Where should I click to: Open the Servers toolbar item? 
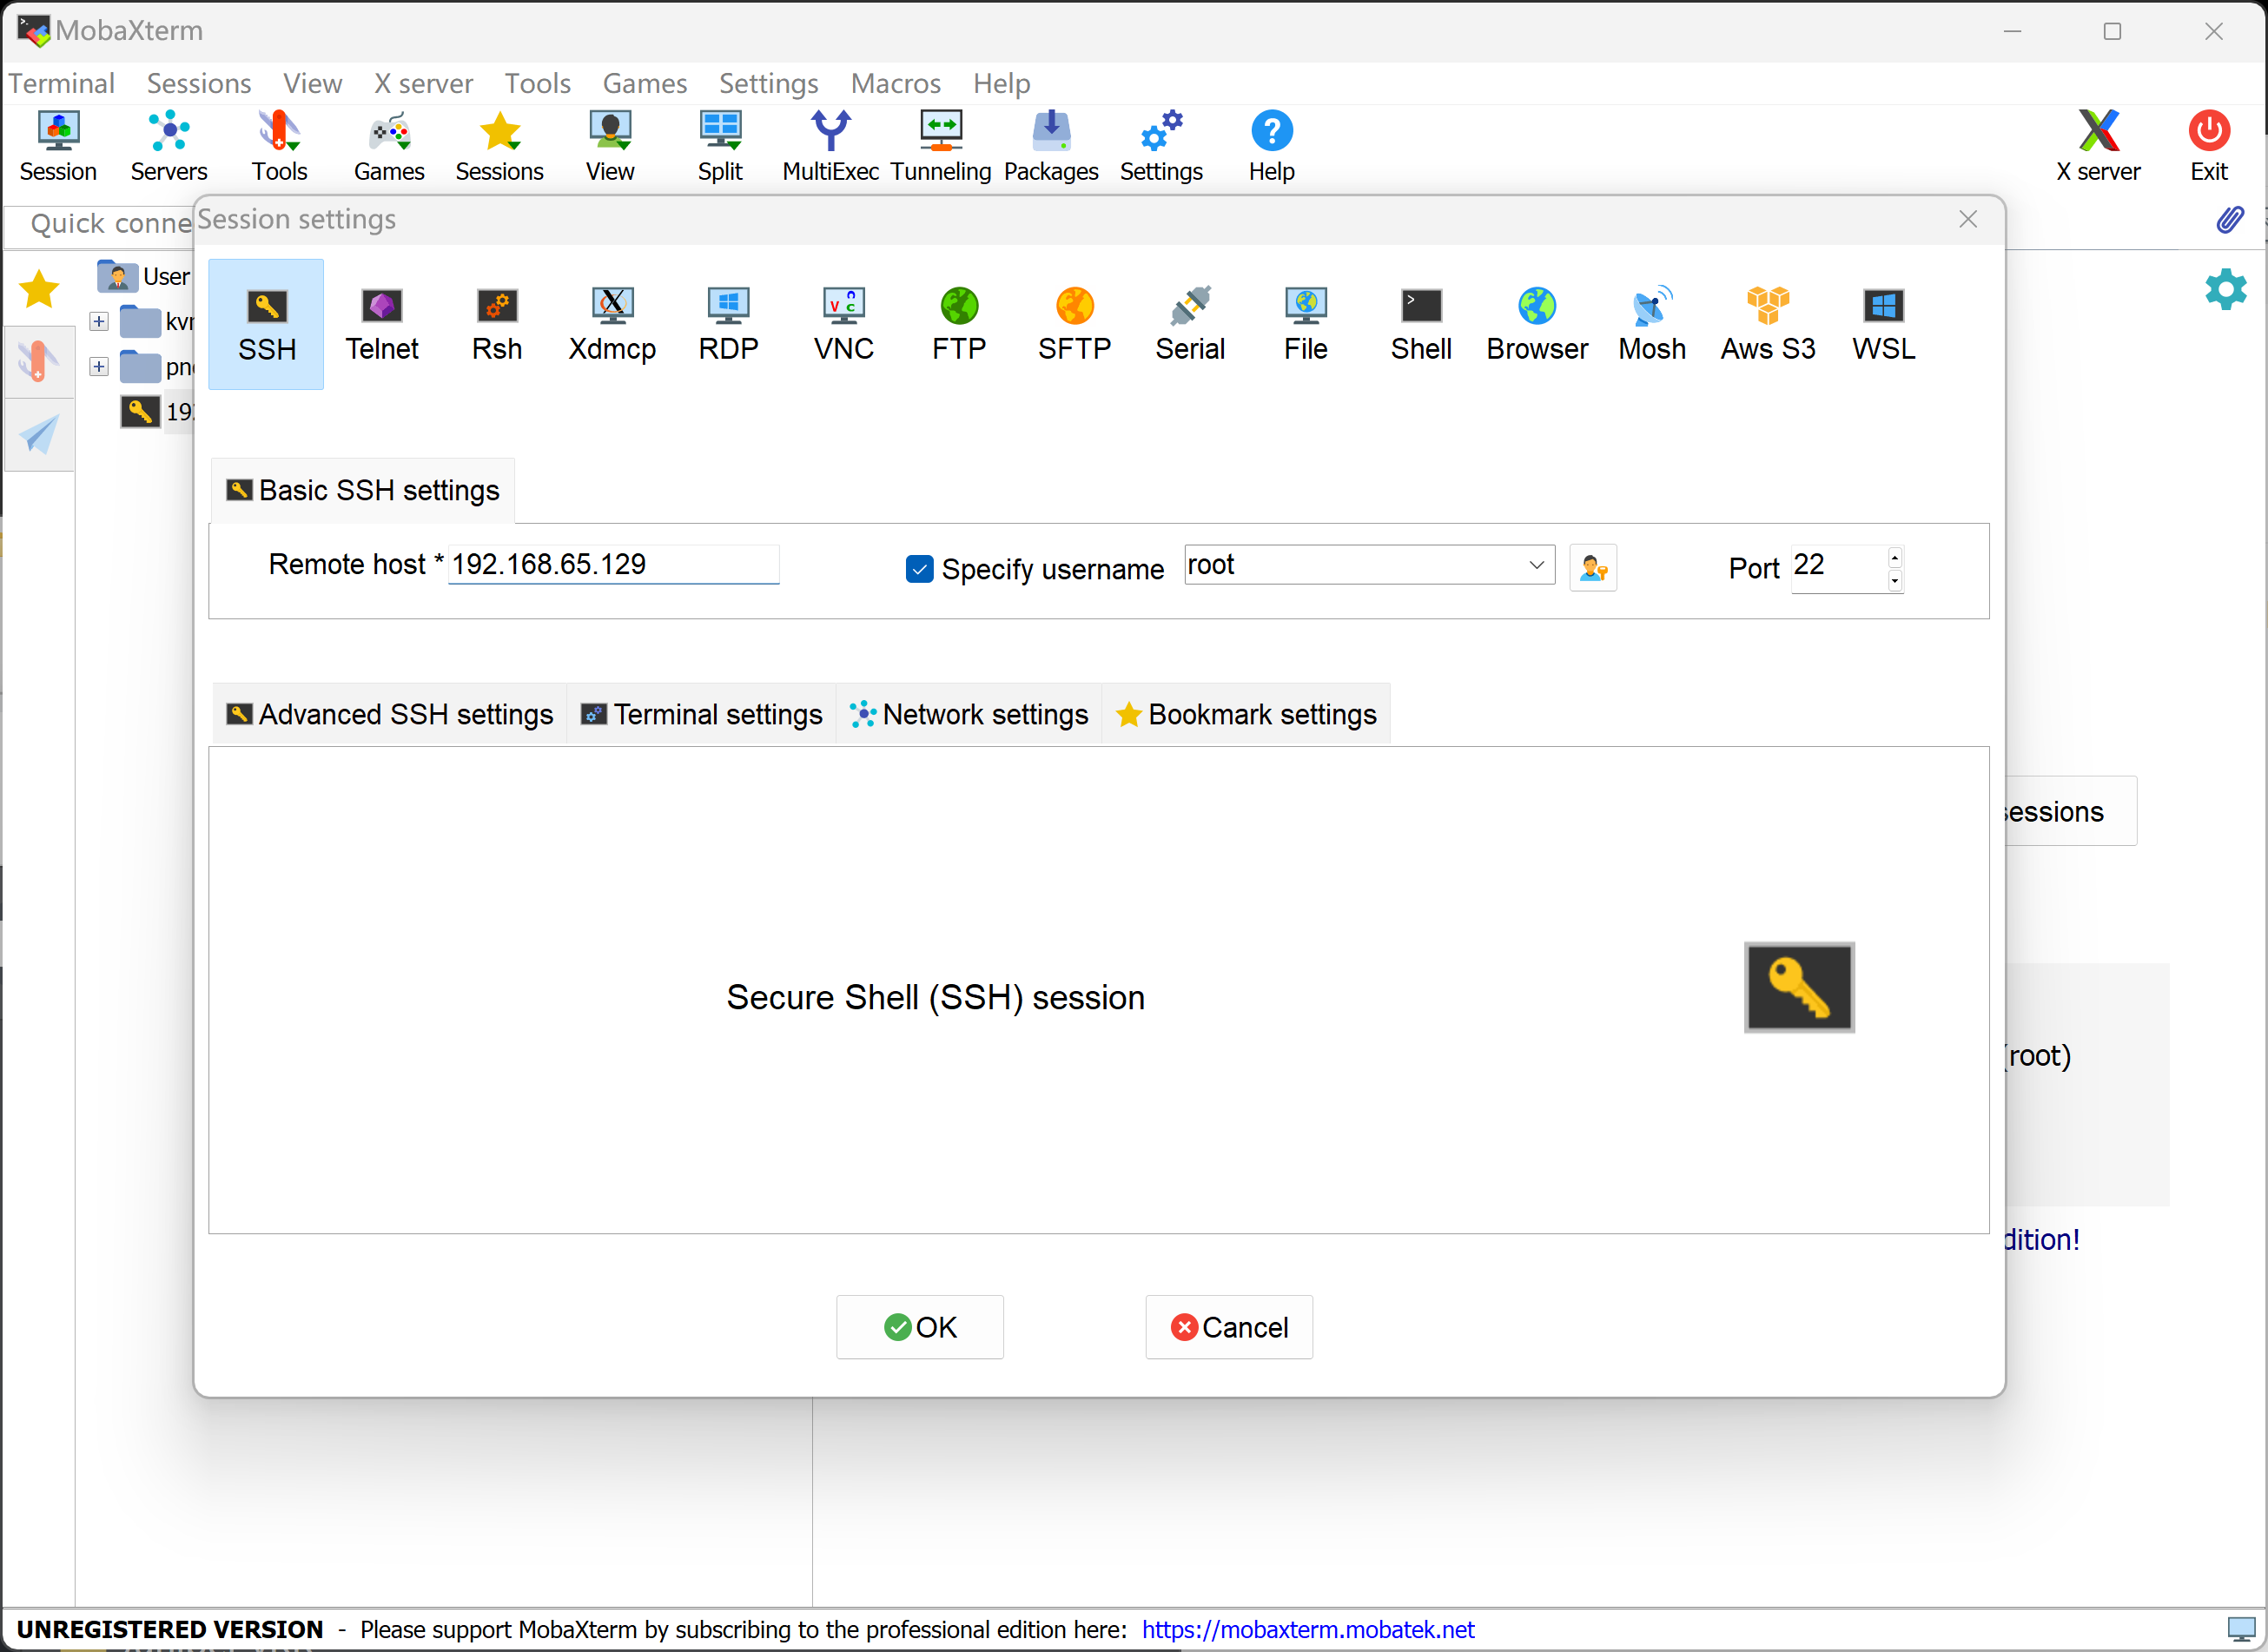[169, 147]
